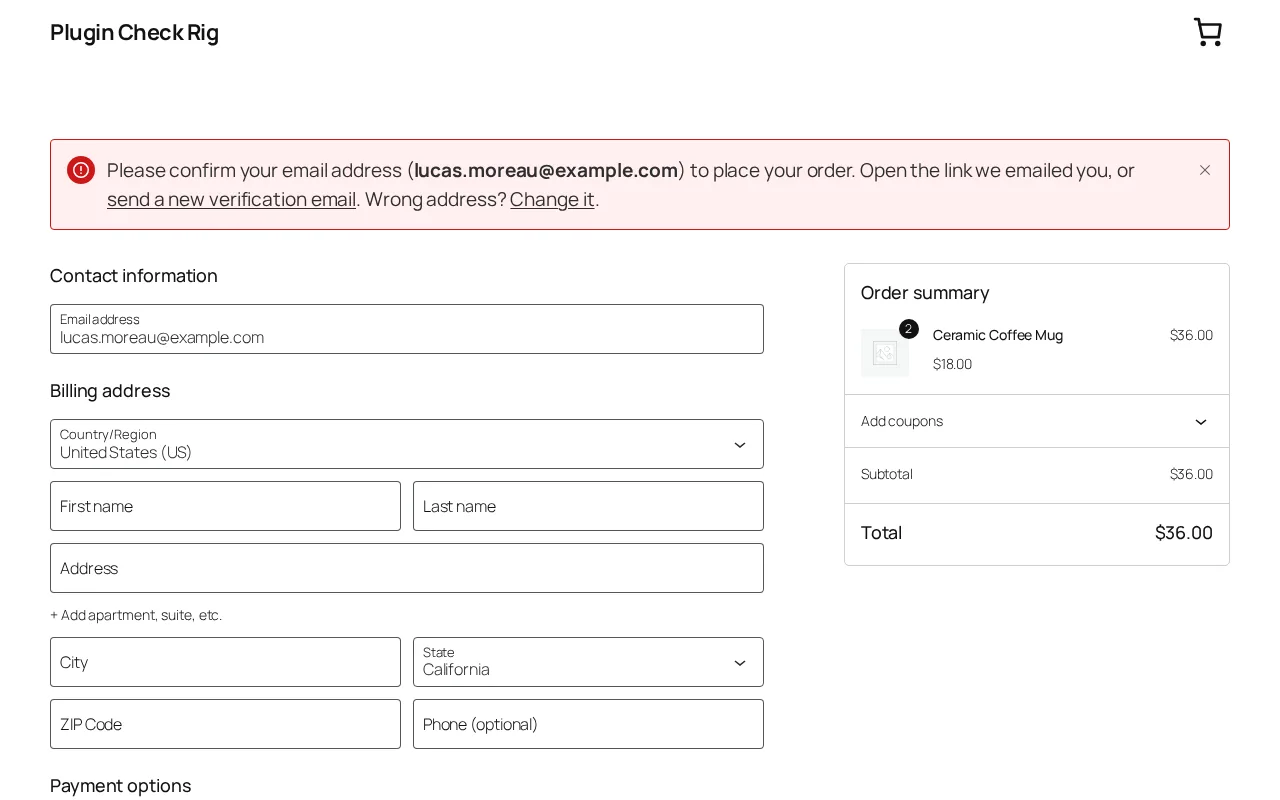Click the send a new verification email link

[x=232, y=199]
